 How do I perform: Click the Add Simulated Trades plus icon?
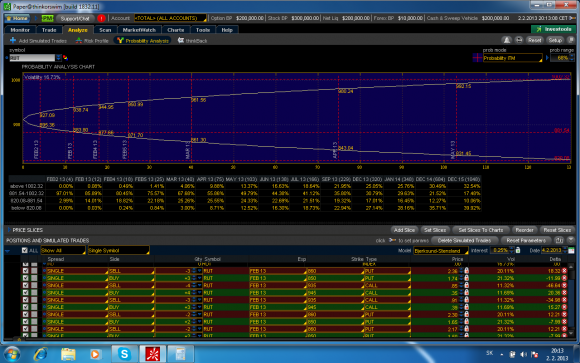(13, 40)
